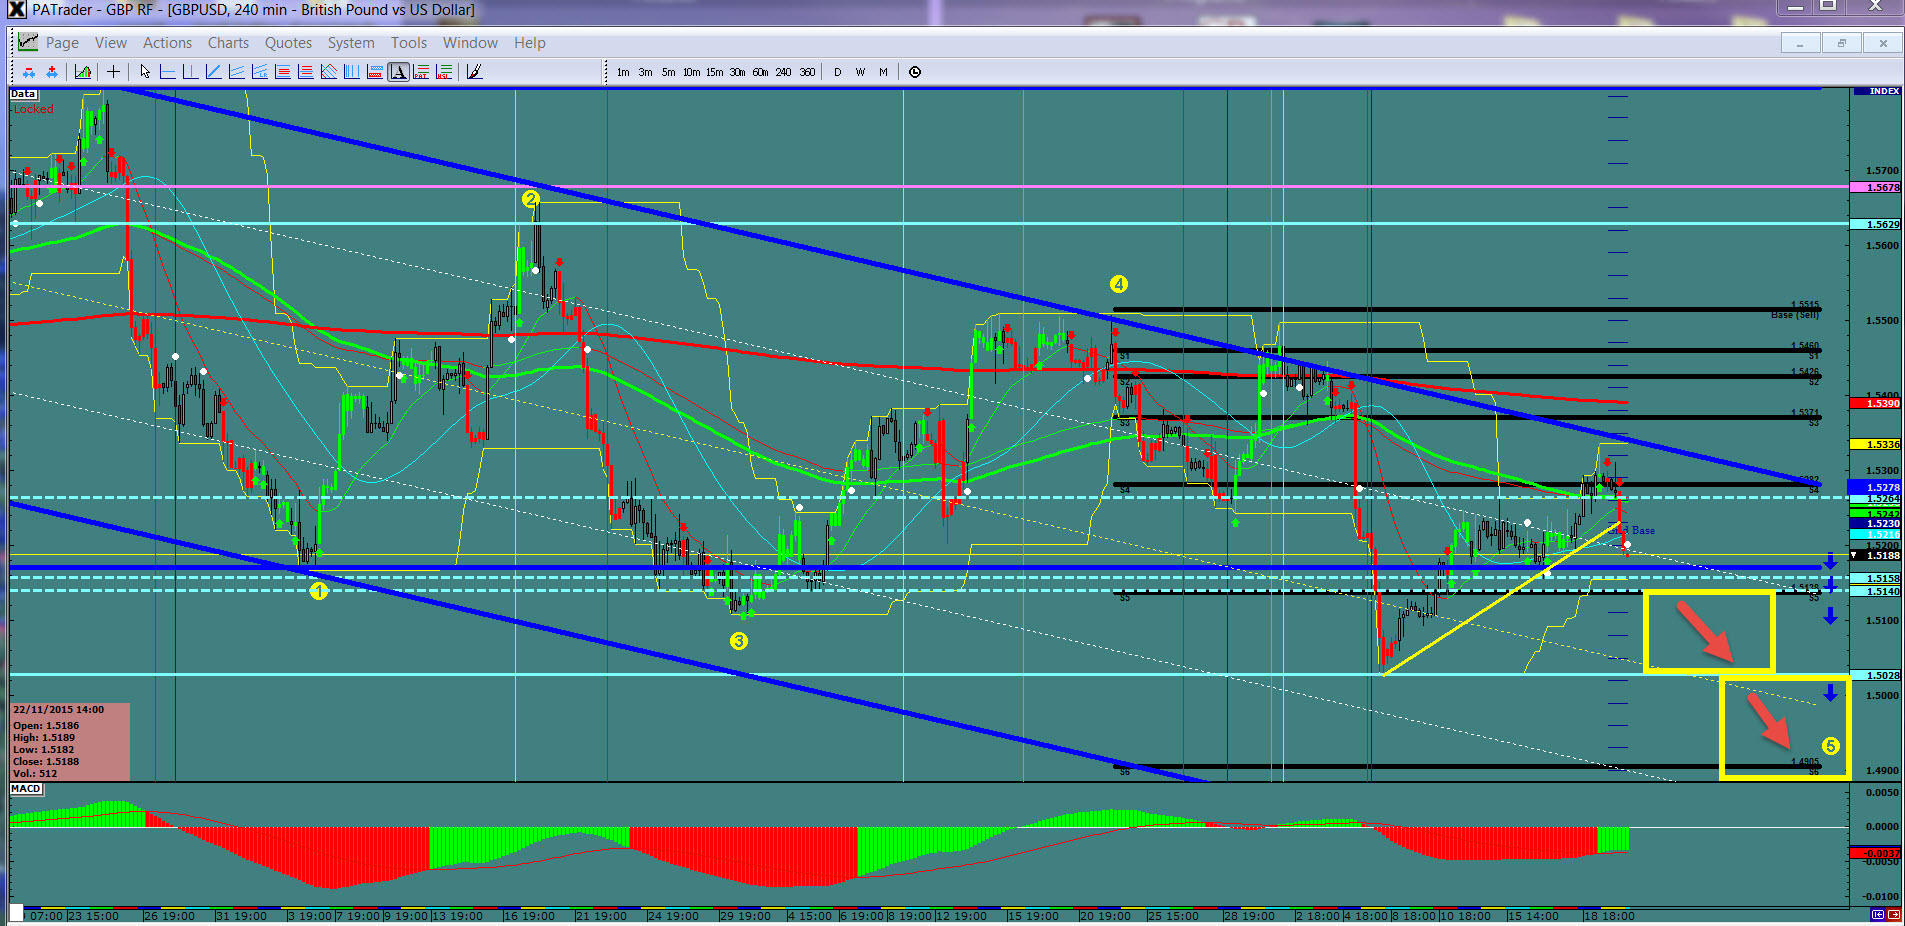Click the cyan 1.5629 price tag
Image resolution: width=1905 pixels, height=926 pixels.
tap(1877, 224)
